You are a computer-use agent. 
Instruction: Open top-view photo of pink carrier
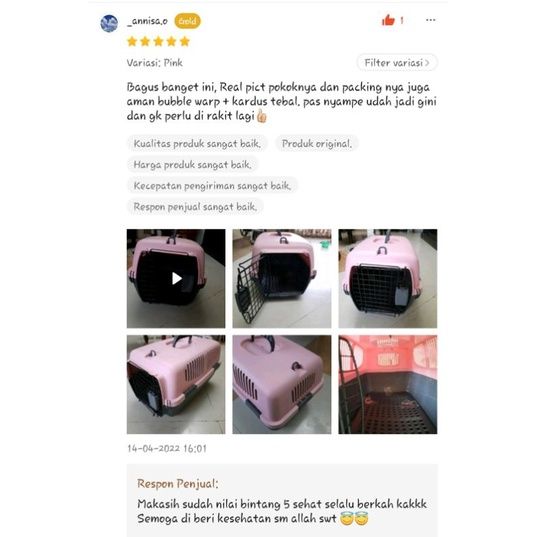pos(282,384)
